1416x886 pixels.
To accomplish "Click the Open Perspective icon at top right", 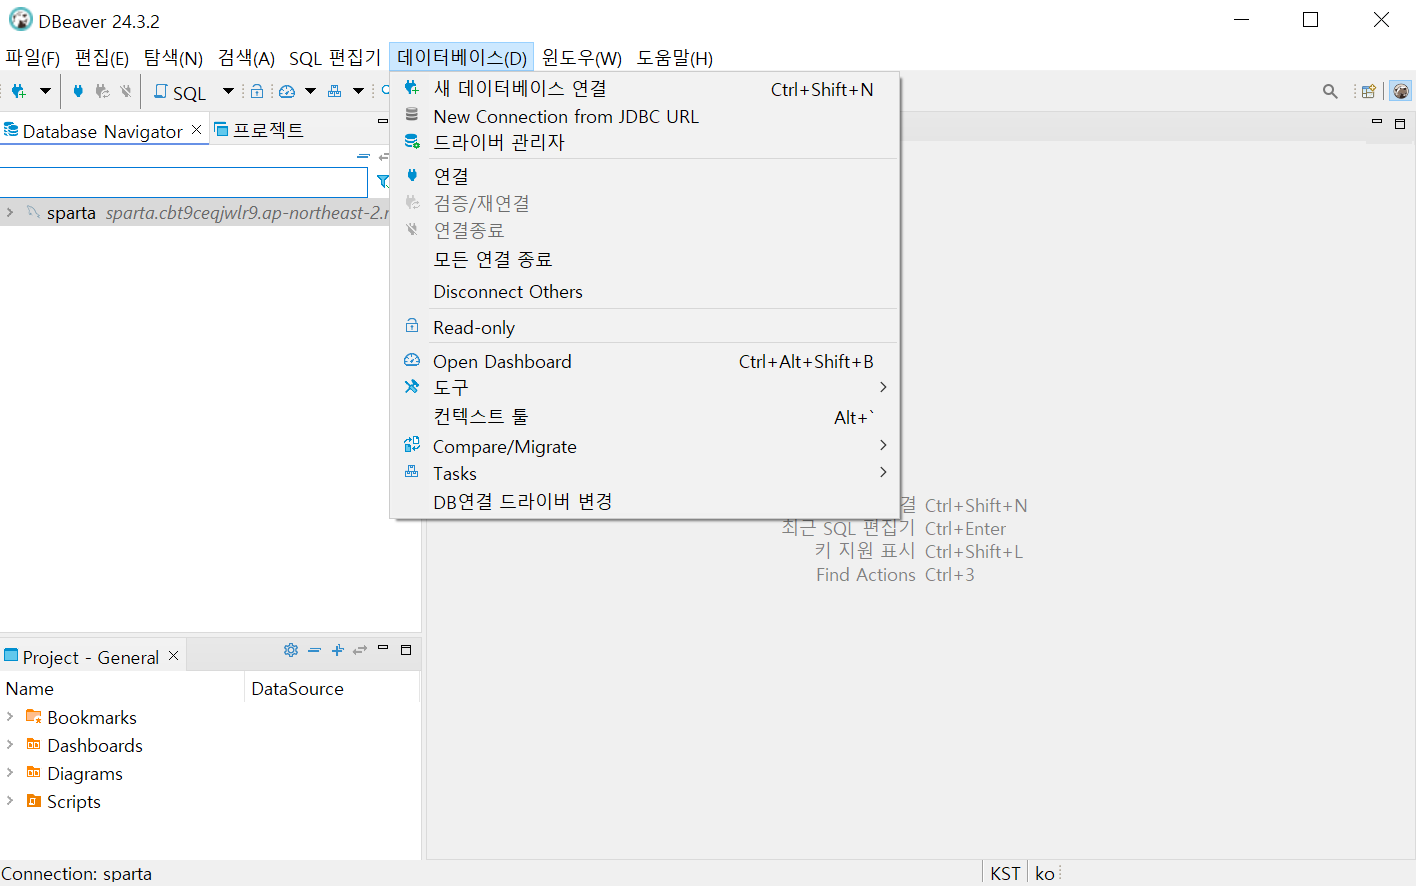I will [x=1369, y=91].
